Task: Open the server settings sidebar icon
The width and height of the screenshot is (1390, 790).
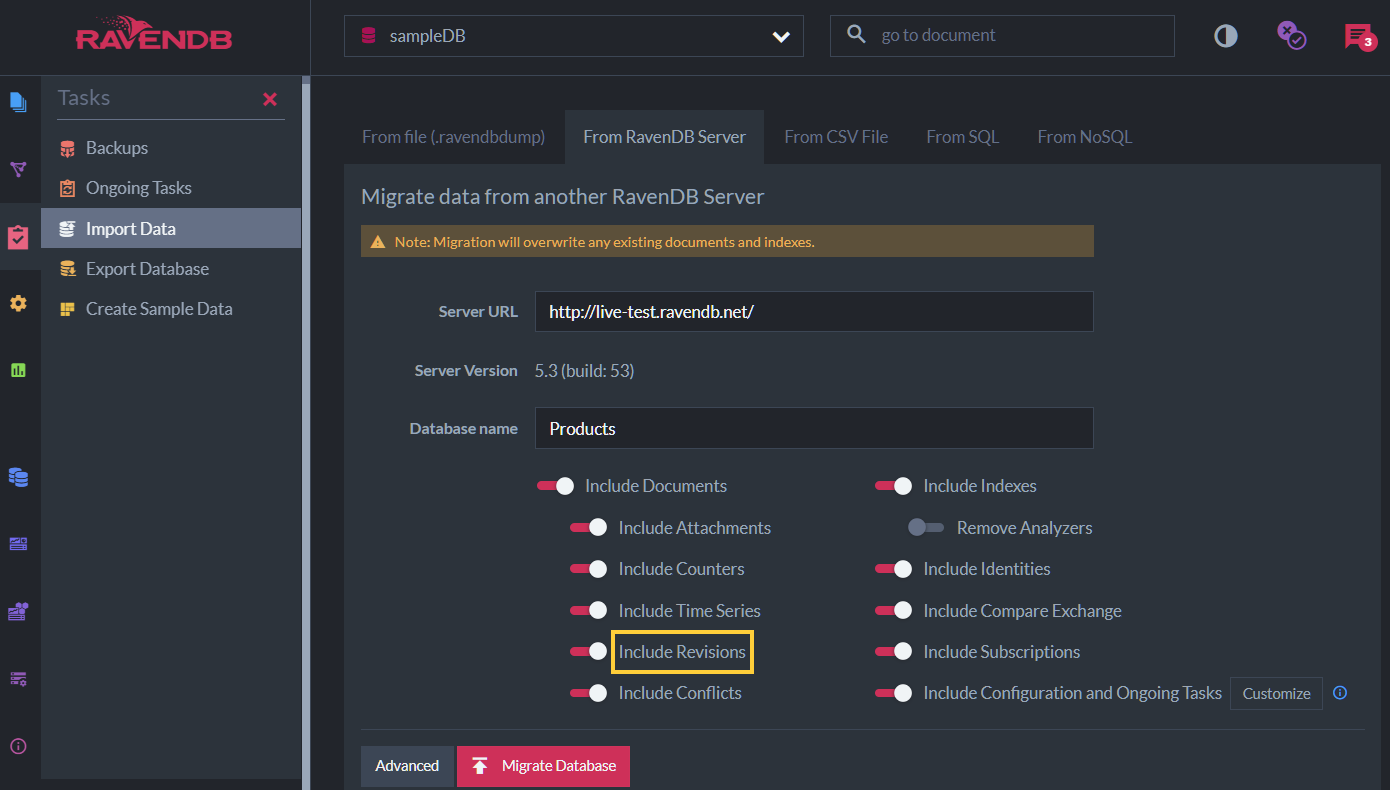Action: (x=18, y=679)
